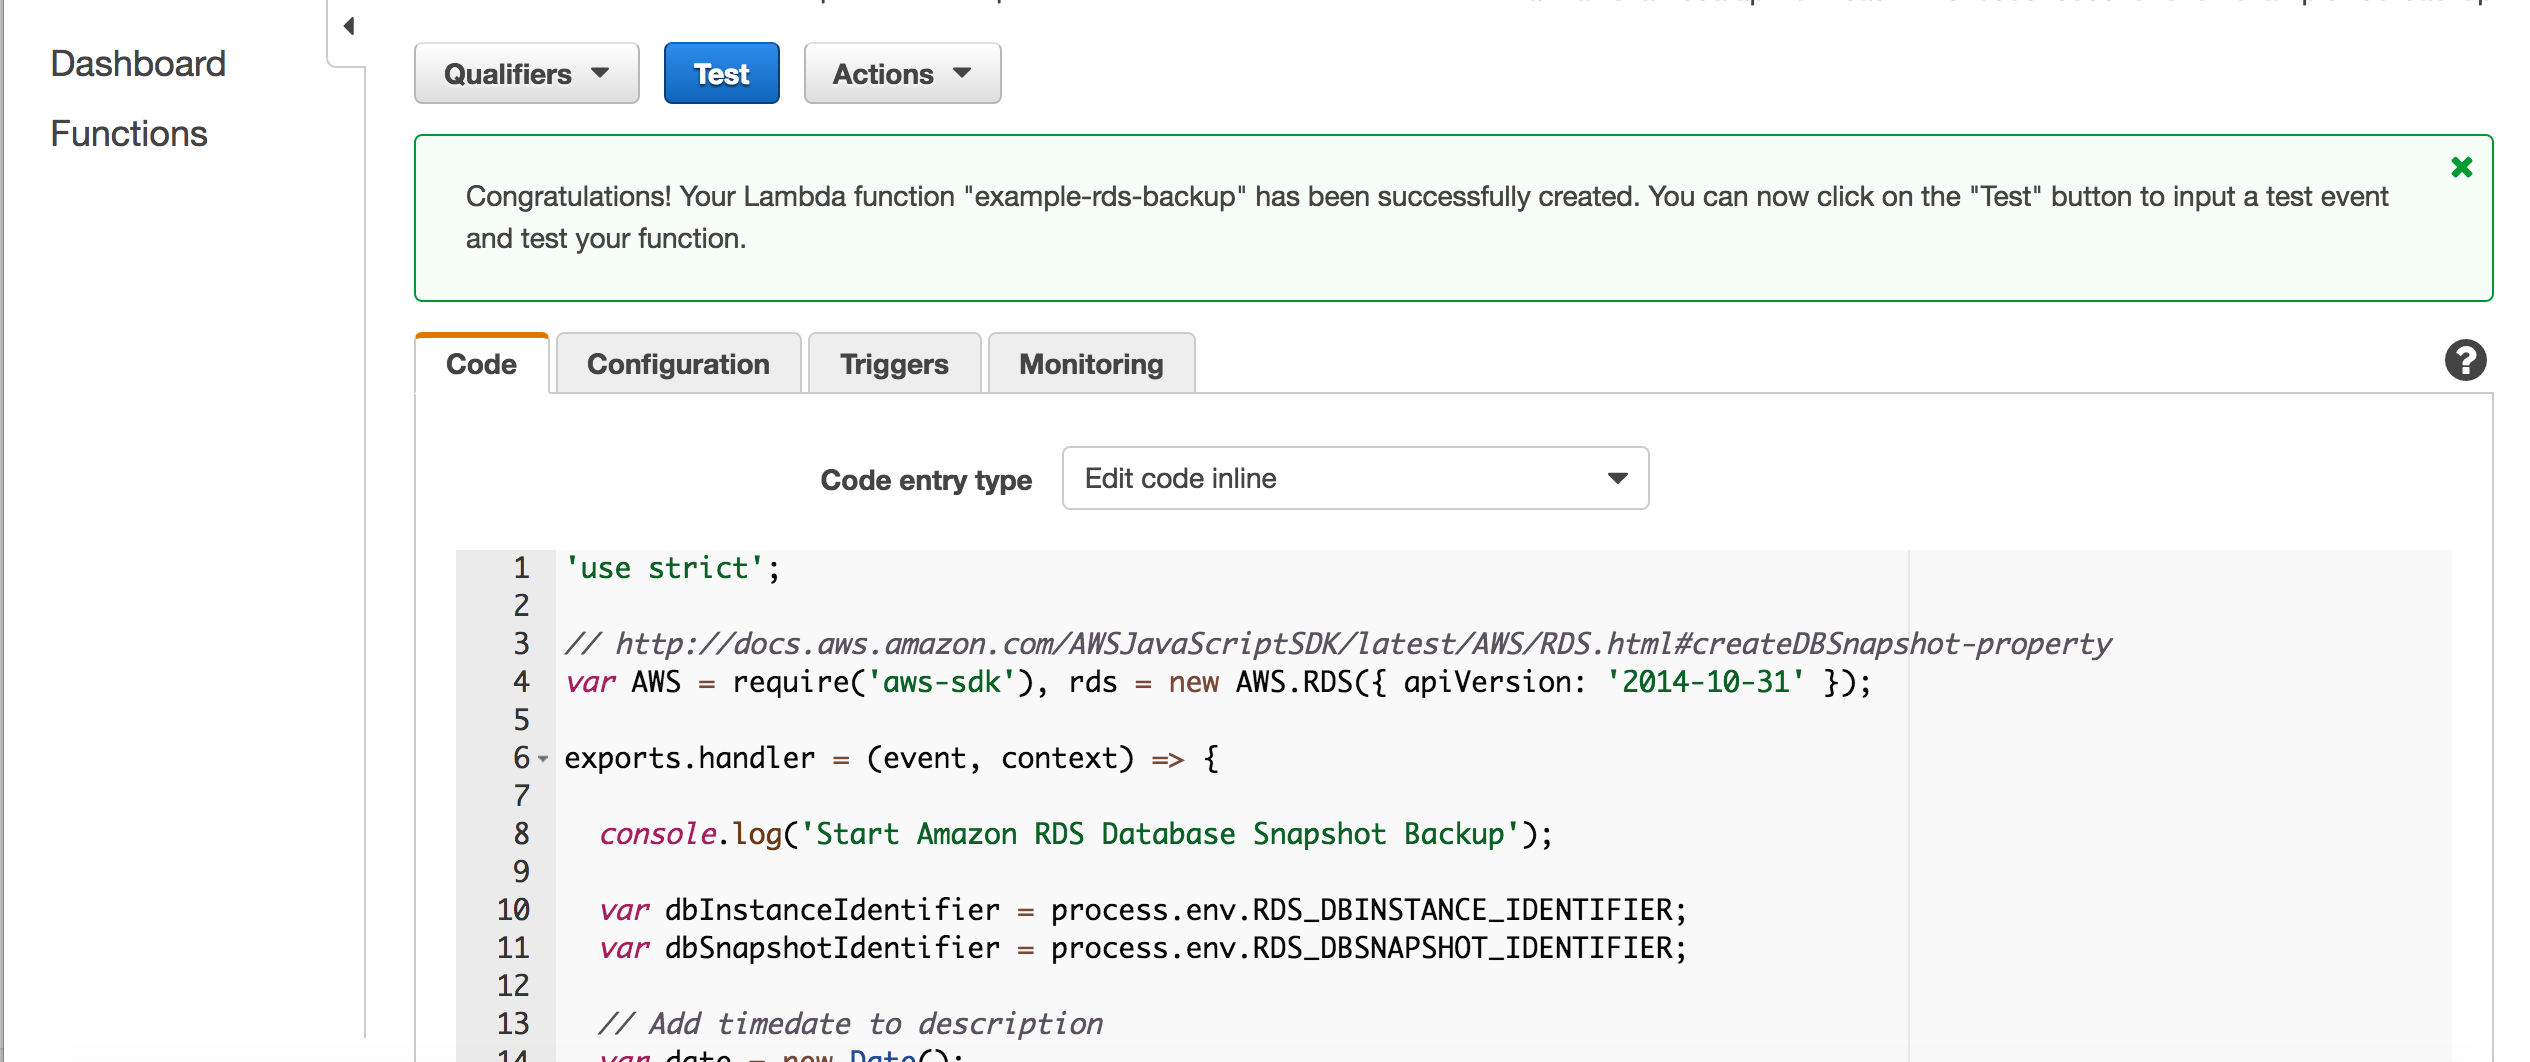2530x1062 pixels.
Task: Switch to the Configuration tab
Action: click(678, 364)
